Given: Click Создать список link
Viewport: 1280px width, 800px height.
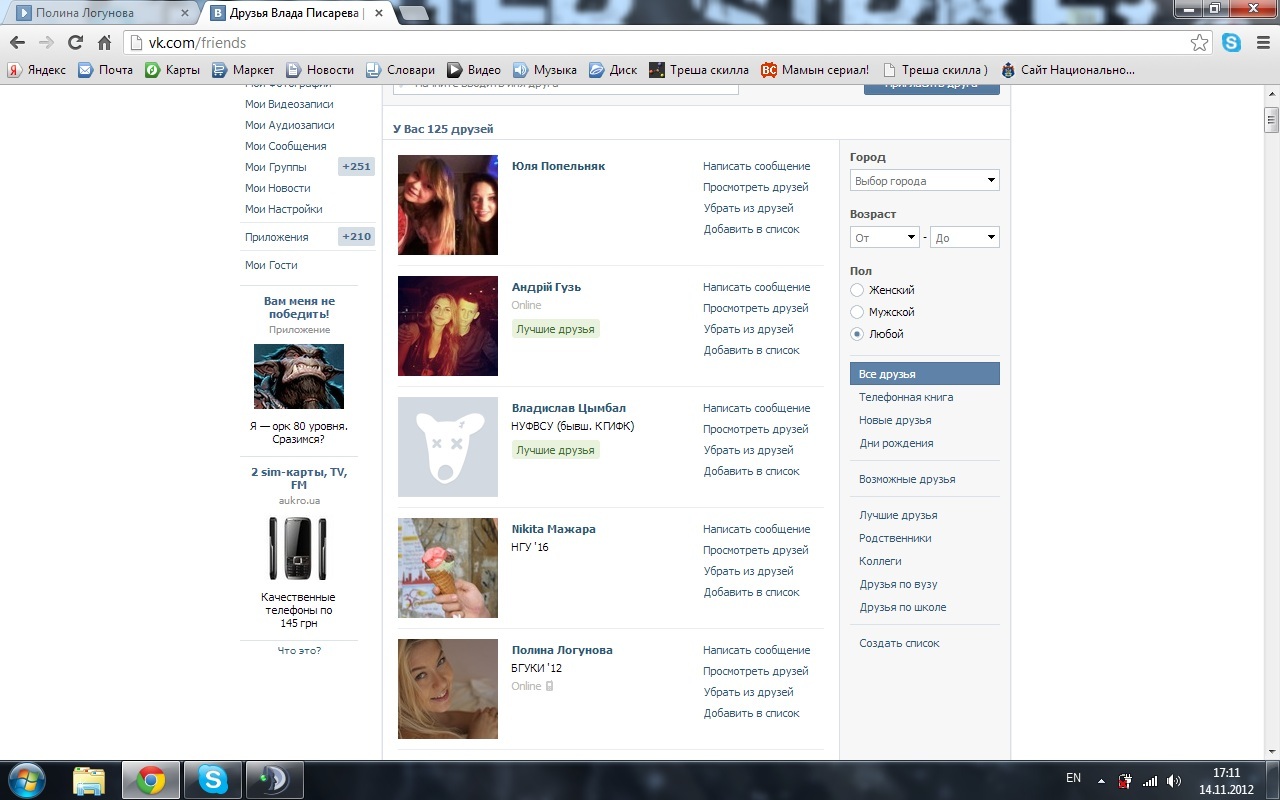Looking at the screenshot, I should [x=899, y=643].
